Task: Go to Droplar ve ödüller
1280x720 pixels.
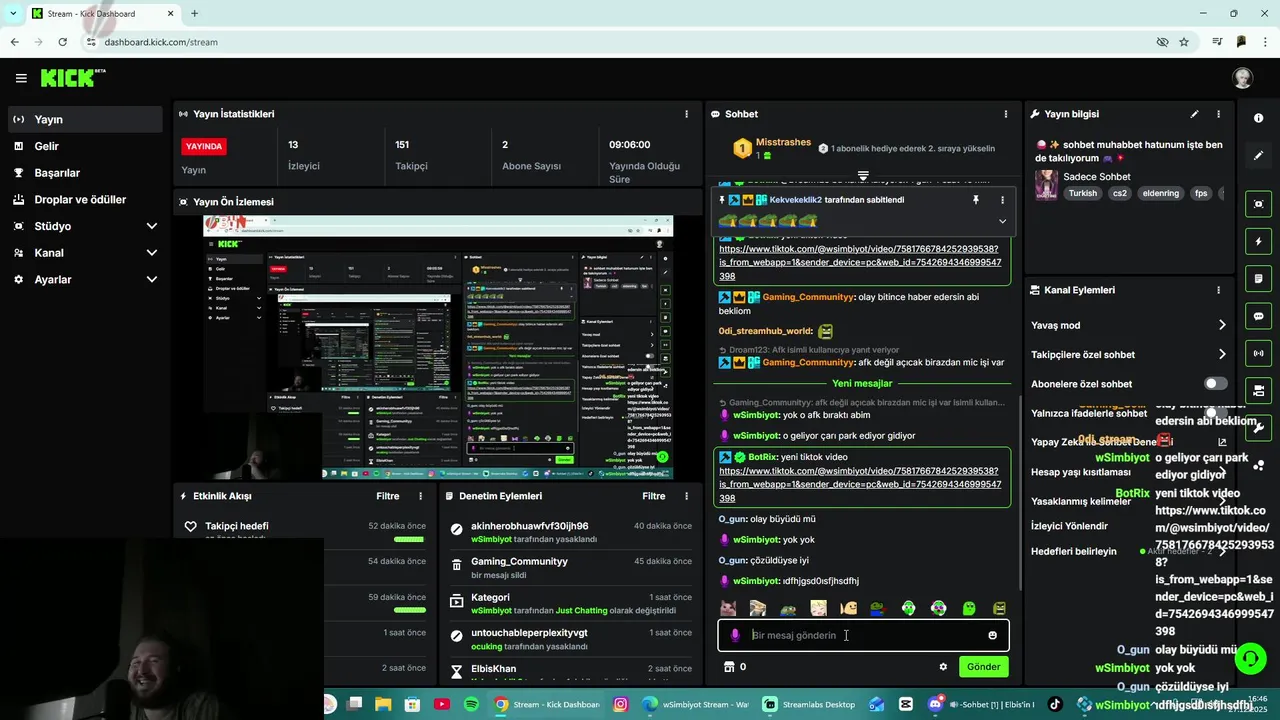Action: click(85, 199)
